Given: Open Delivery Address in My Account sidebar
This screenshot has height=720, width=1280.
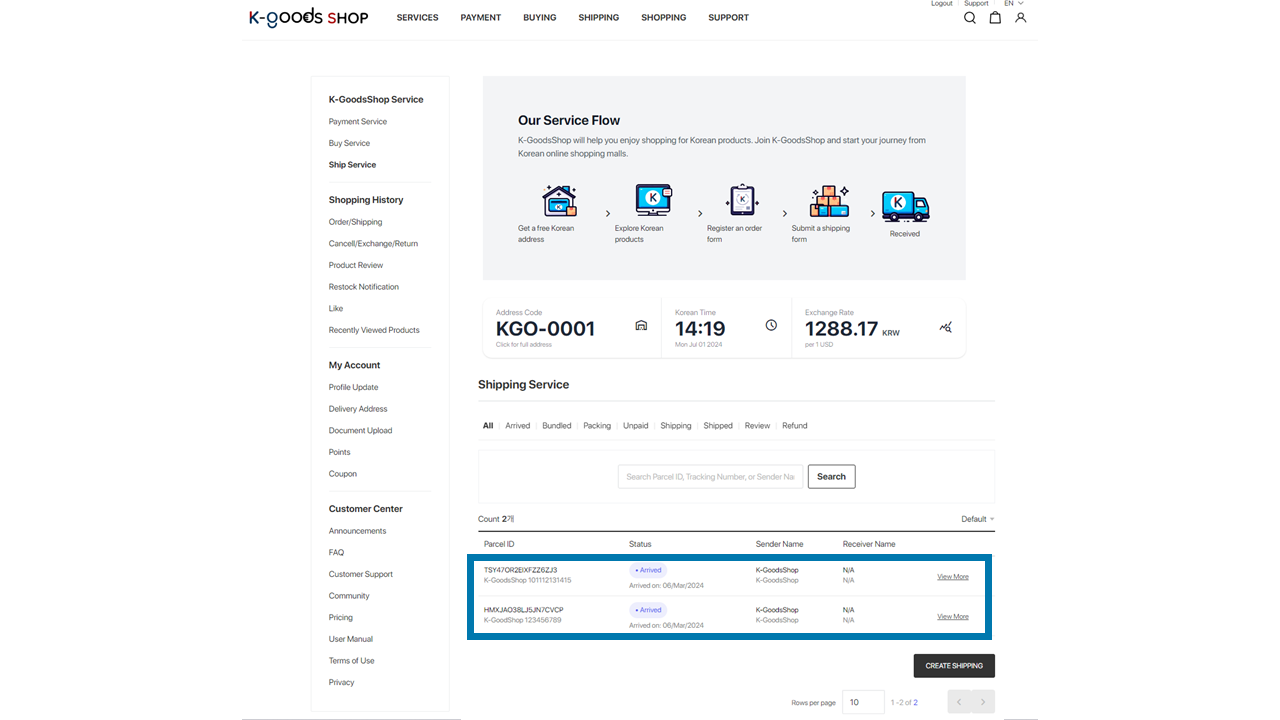Looking at the screenshot, I should point(358,409).
